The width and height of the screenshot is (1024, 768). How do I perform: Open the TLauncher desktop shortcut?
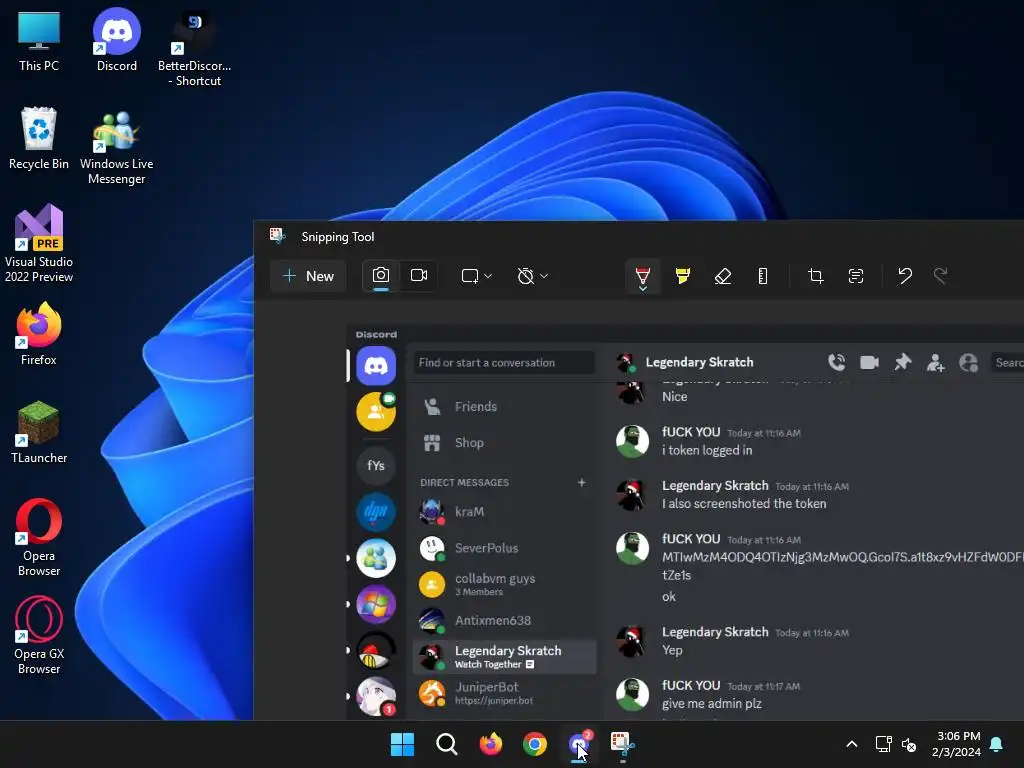coord(39,431)
